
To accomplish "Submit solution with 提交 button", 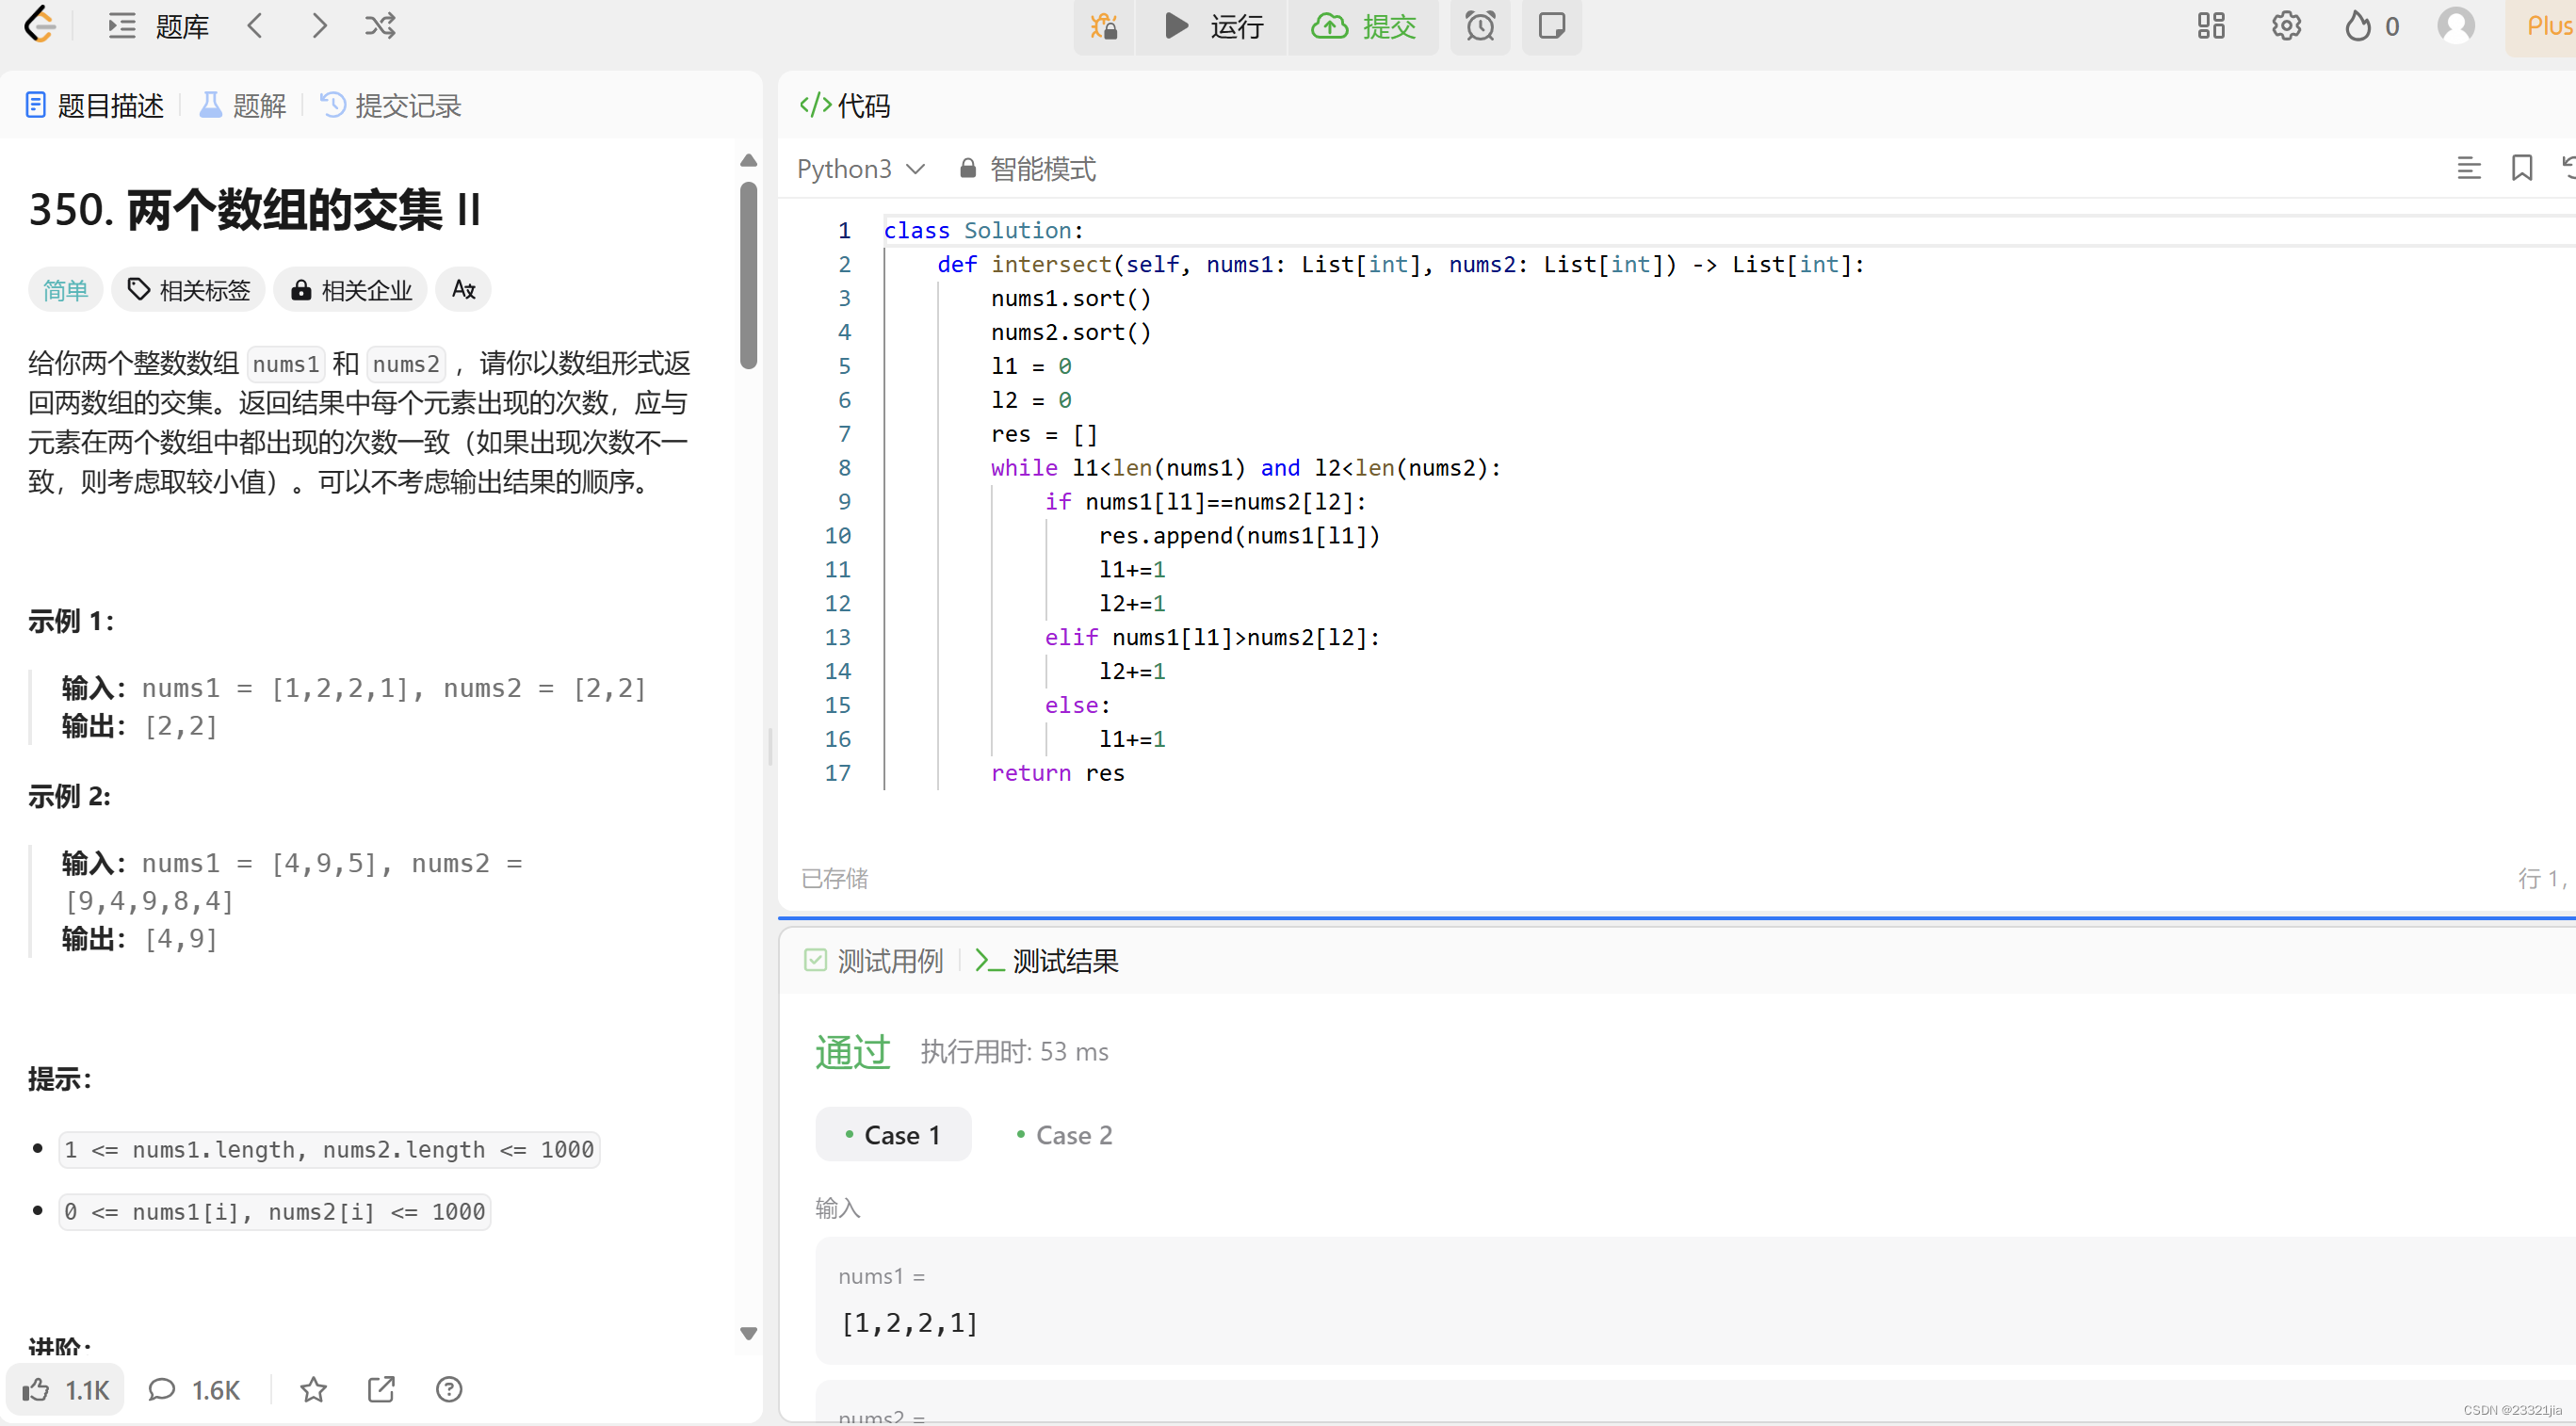I will pos(1364,26).
